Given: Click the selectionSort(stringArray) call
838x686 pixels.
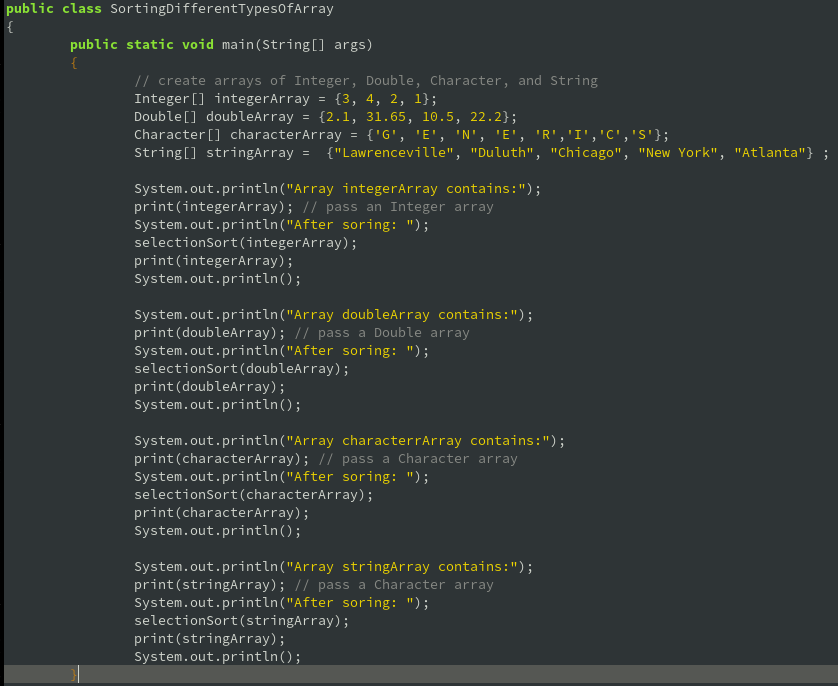Looking at the screenshot, I should point(240,620).
